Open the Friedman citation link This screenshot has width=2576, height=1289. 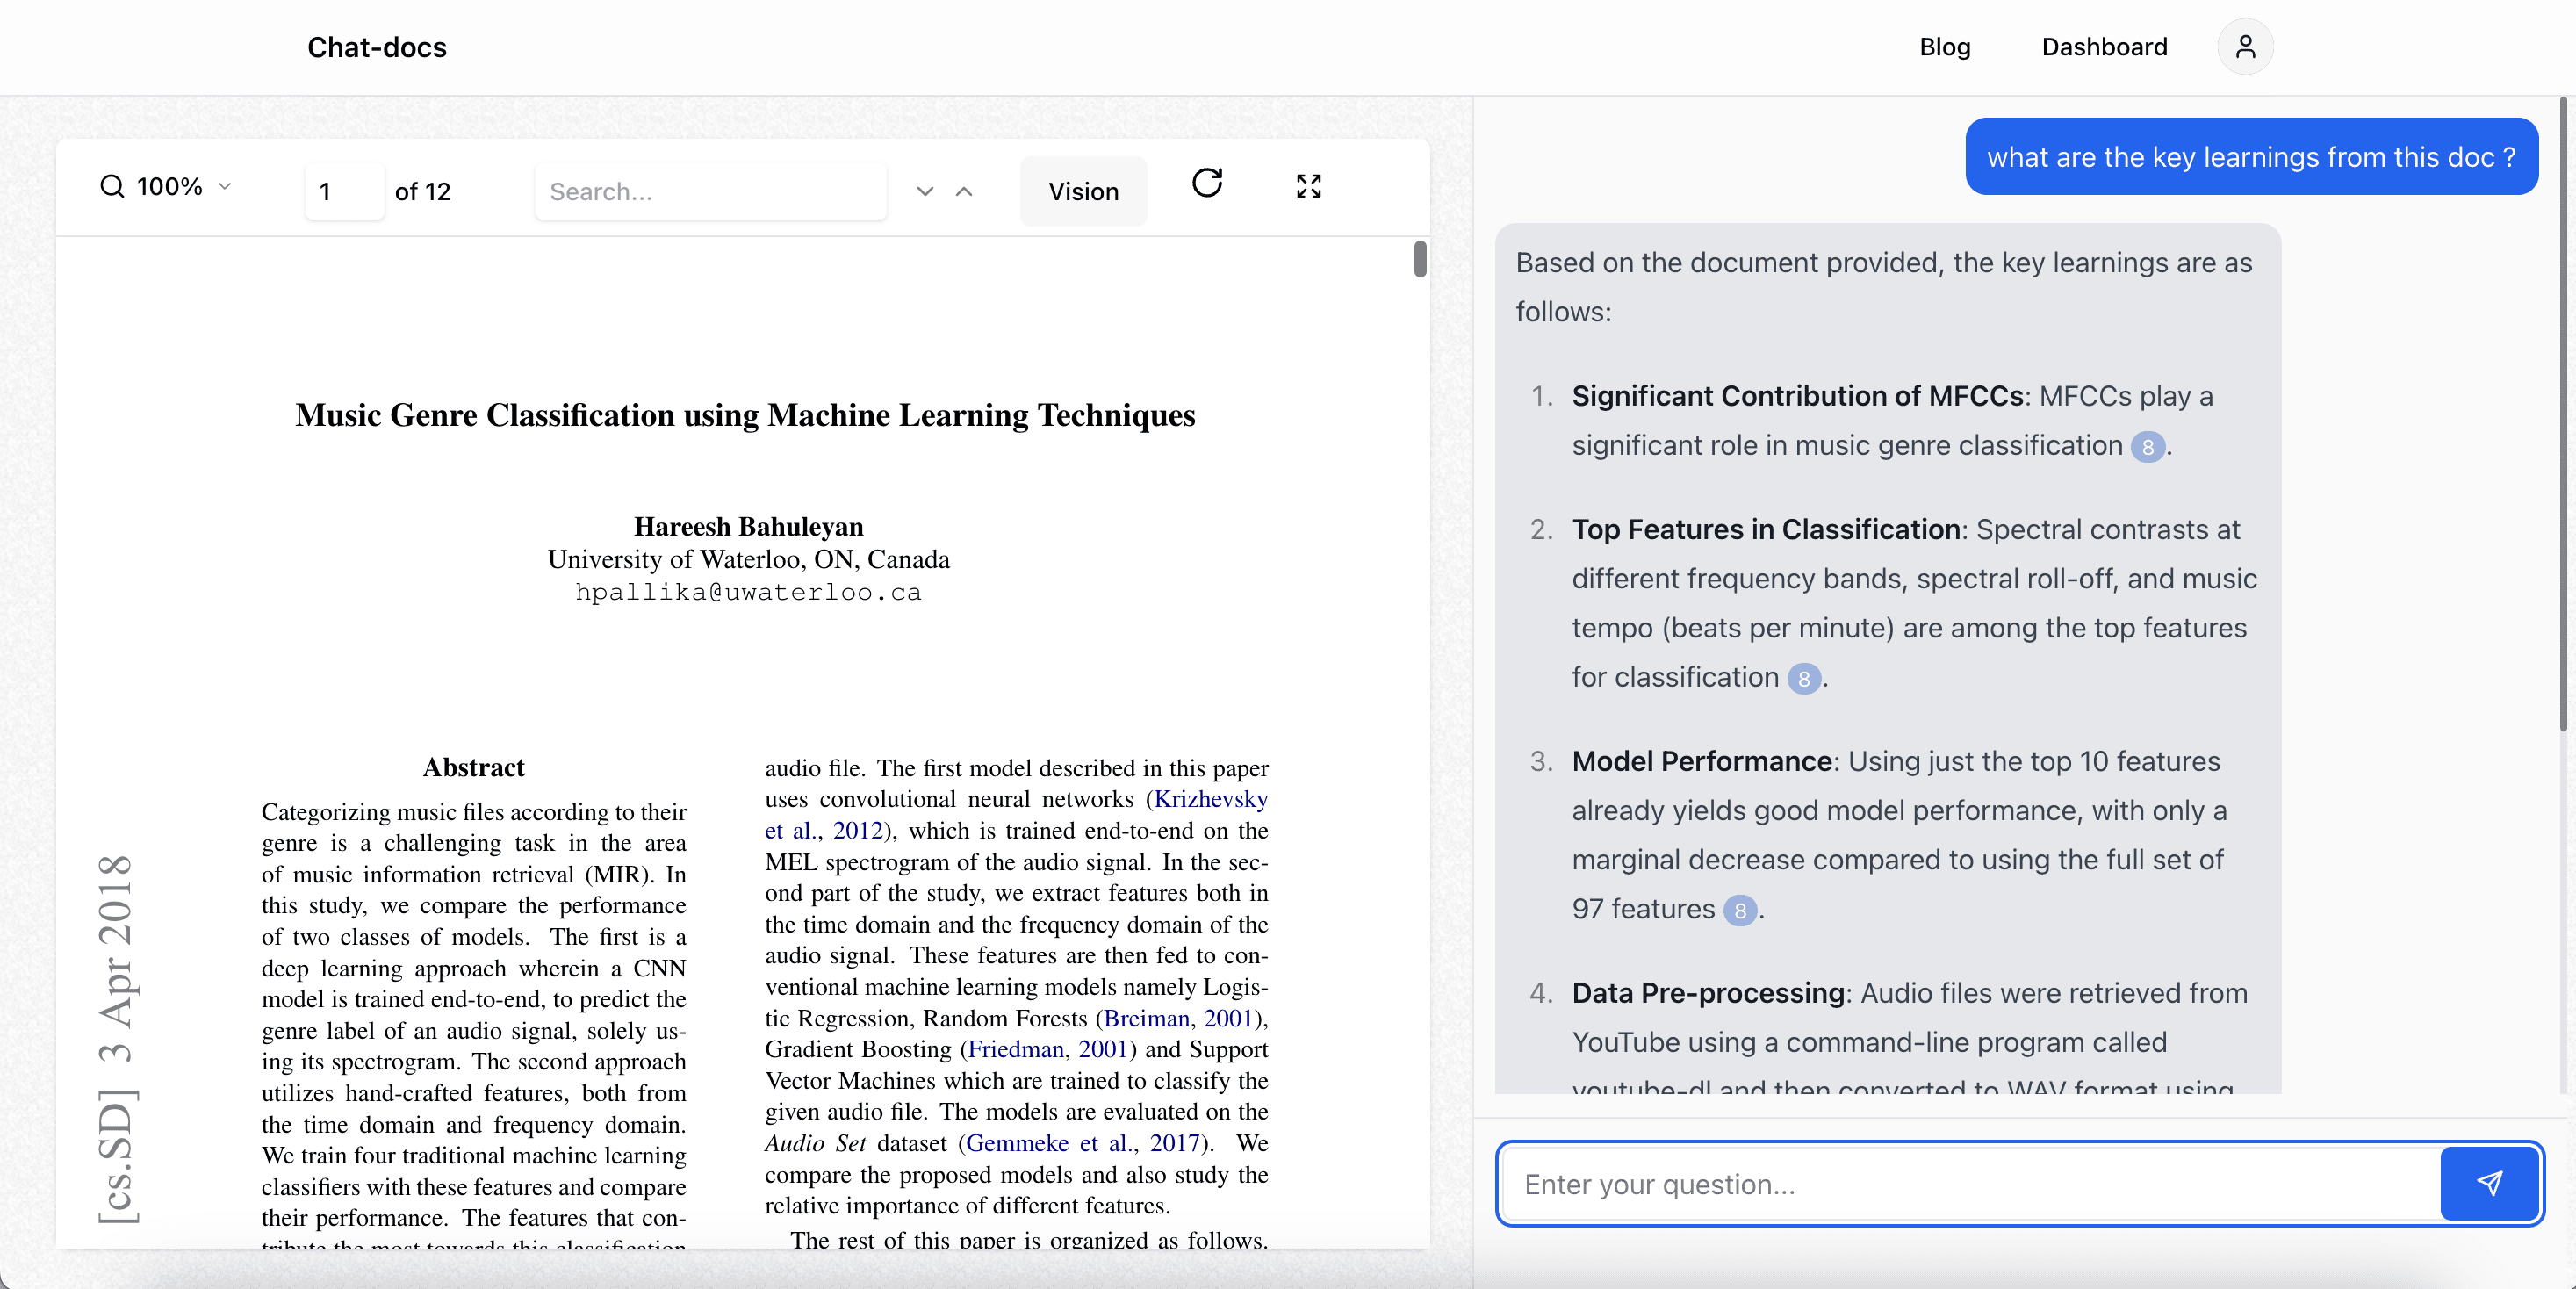(x=1015, y=1049)
